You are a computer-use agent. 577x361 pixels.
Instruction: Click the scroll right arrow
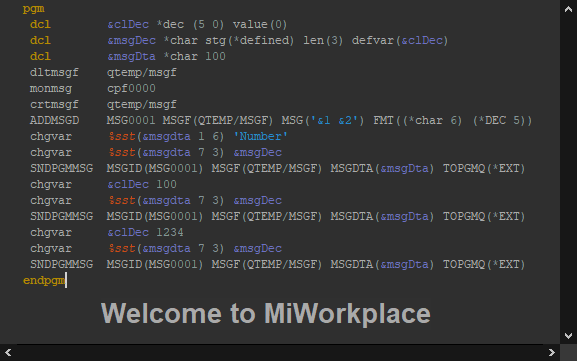click(551, 353)
